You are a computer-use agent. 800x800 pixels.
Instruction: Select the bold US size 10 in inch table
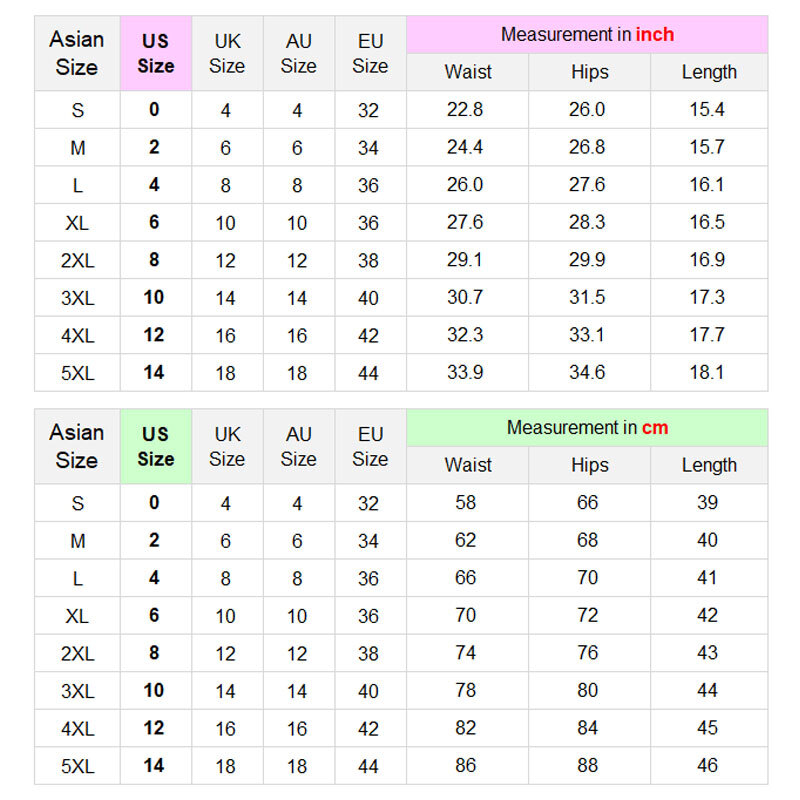tap(154, 297)
